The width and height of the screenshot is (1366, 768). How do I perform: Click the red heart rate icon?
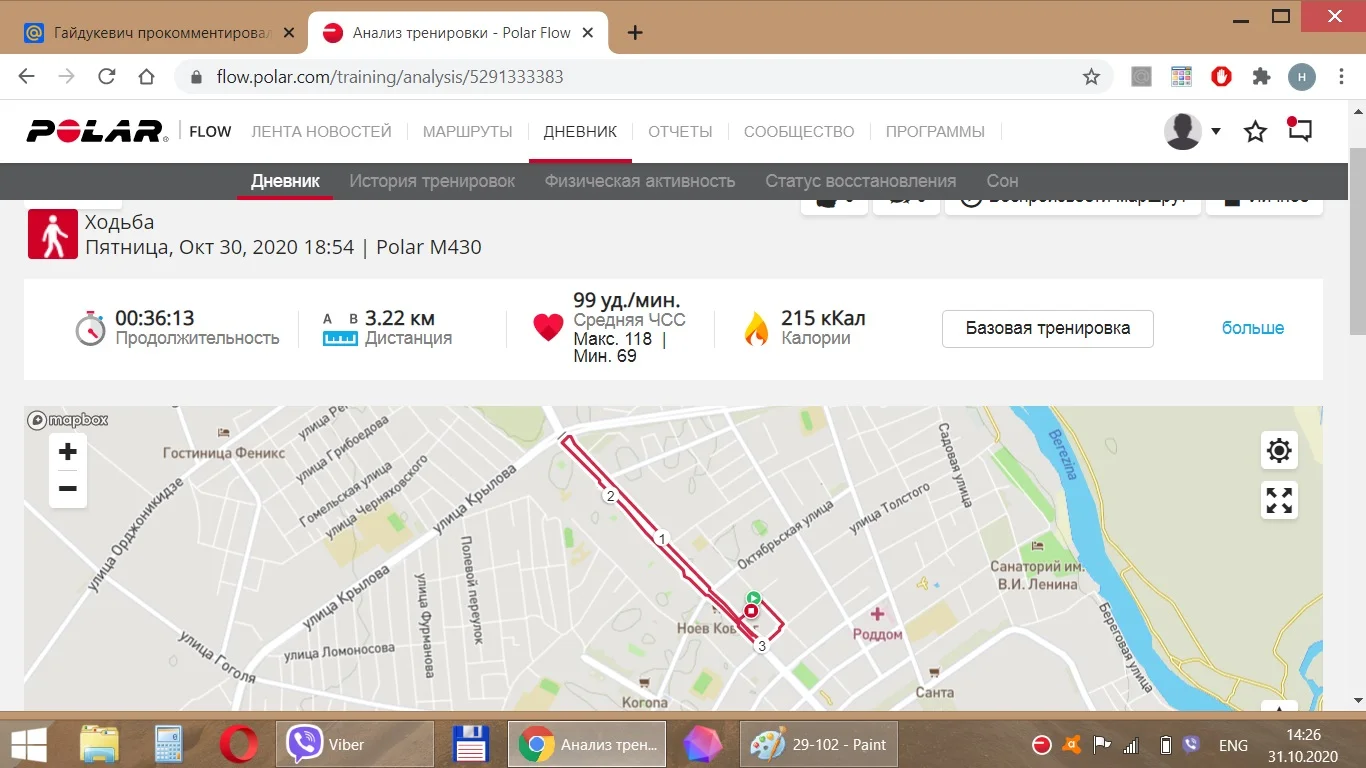pos(548,327)
